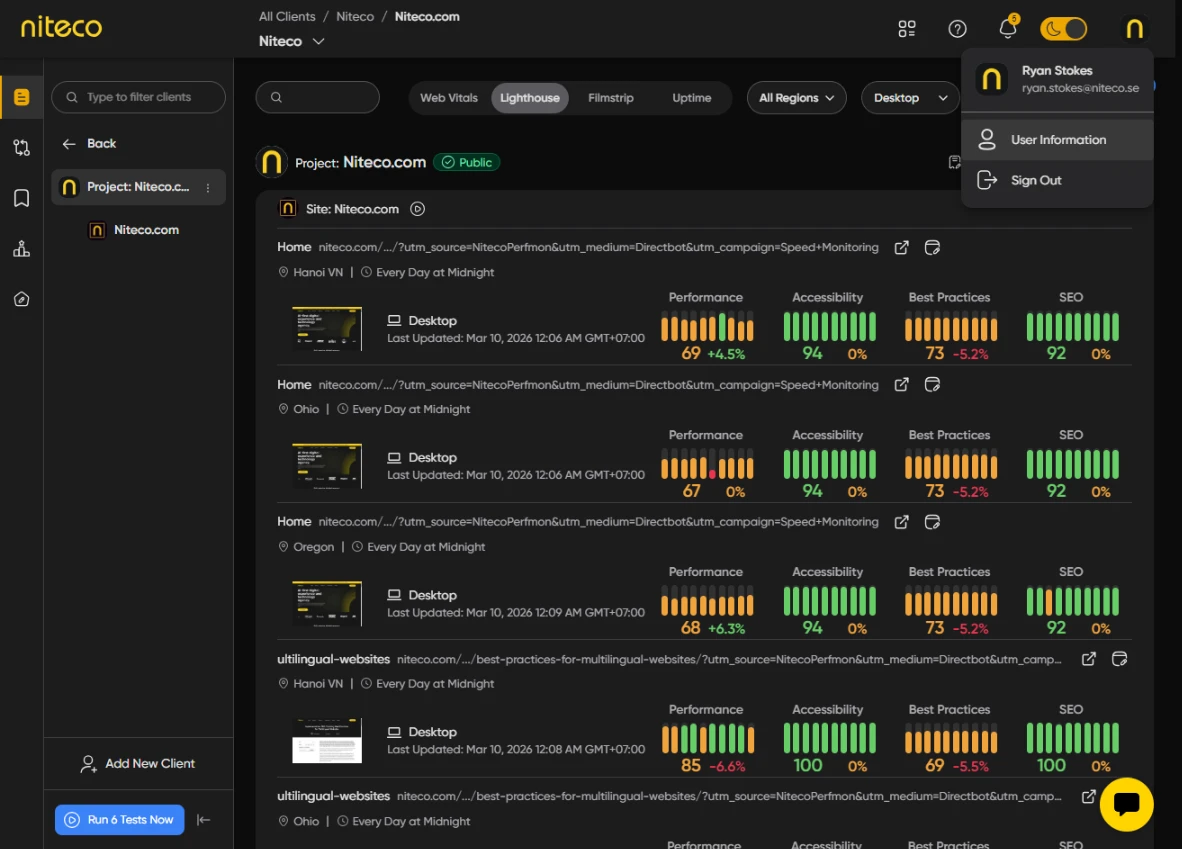This screenshot has width=1182, height=849.
Task: Toggle the dark mode switch
Action: (x=1063, y=29)
